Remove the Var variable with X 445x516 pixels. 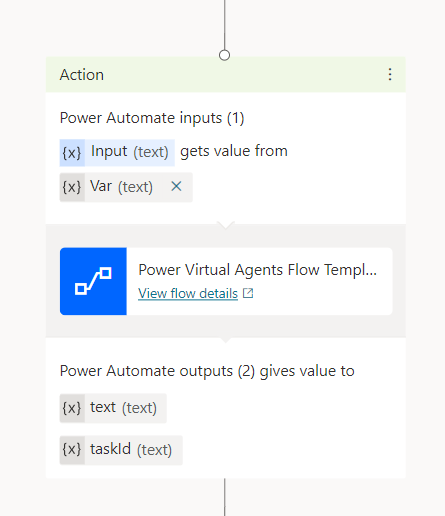(x=176, y=186)
